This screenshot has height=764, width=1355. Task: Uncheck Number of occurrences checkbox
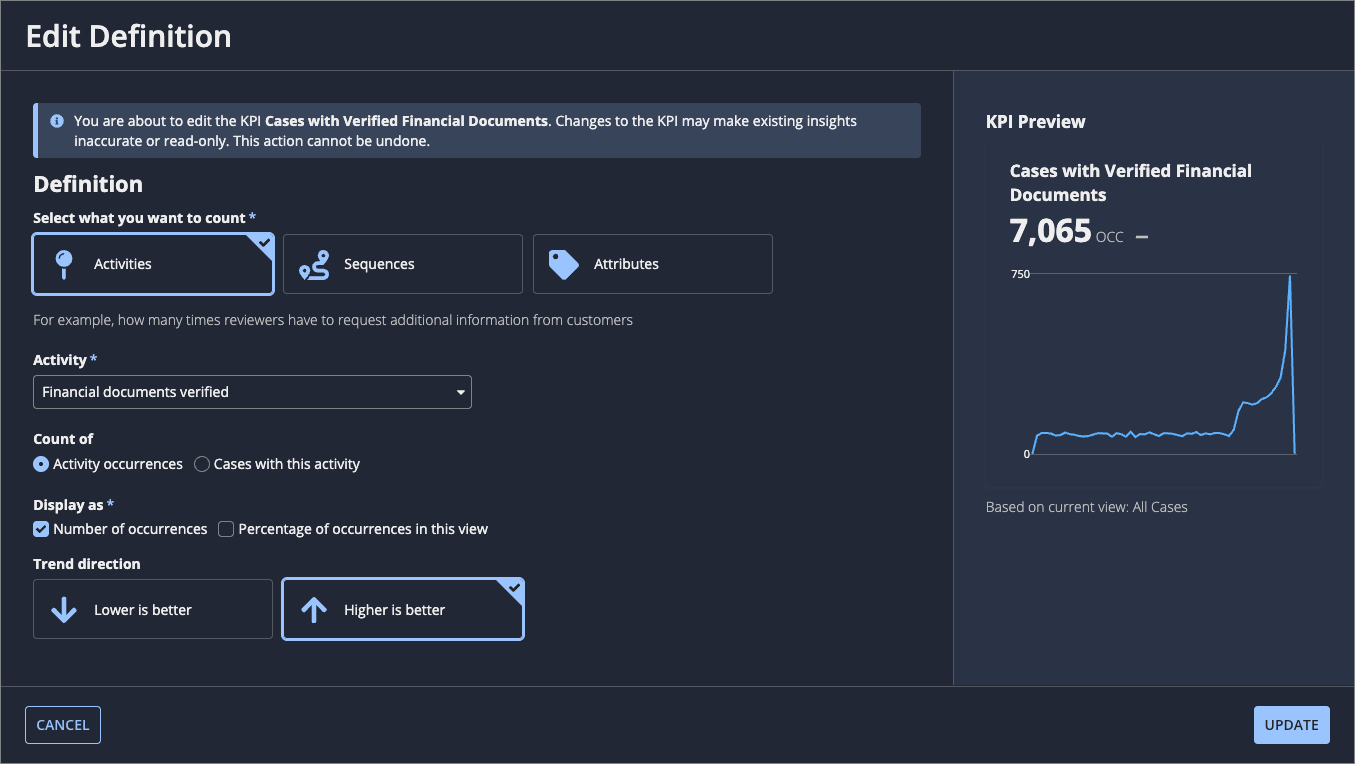coord(41,529)
